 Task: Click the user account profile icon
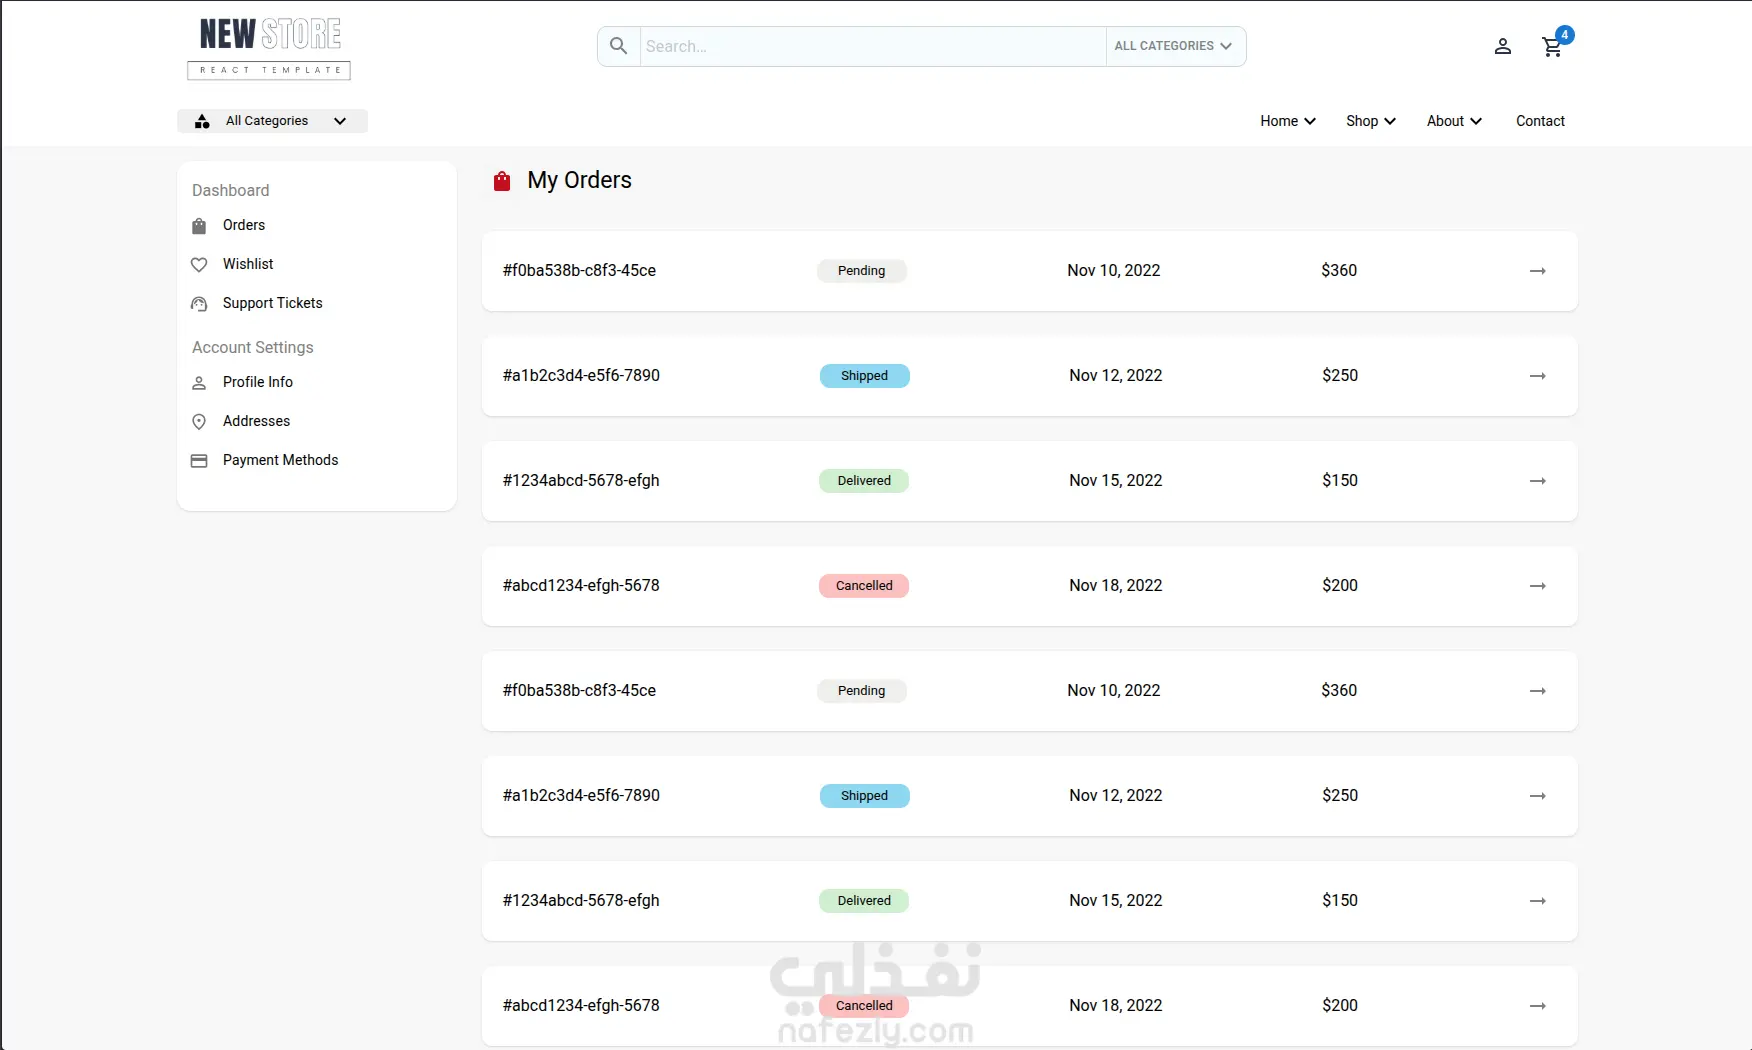[x=1502, y=46]
